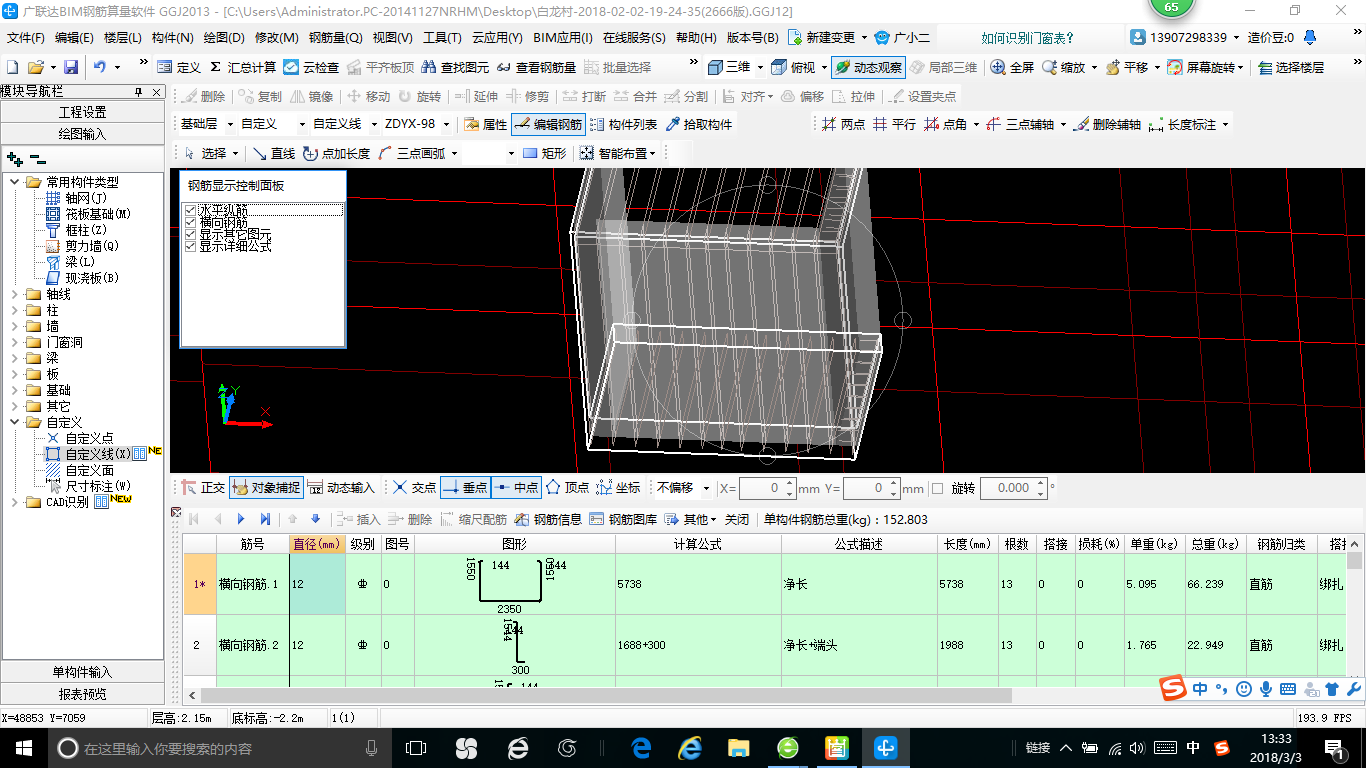This screenshot has width=1366, height=768.
Task: Click 平行 parallel axis tool
Action: coord(894,124)
